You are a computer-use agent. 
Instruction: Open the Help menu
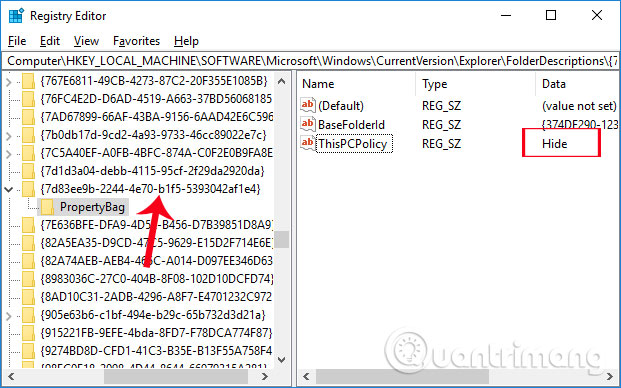(186, 41)
